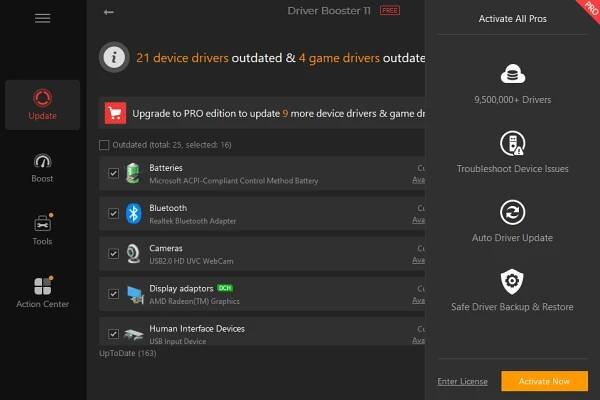Check the Outdated select-all checkbox

pos(104,145)
